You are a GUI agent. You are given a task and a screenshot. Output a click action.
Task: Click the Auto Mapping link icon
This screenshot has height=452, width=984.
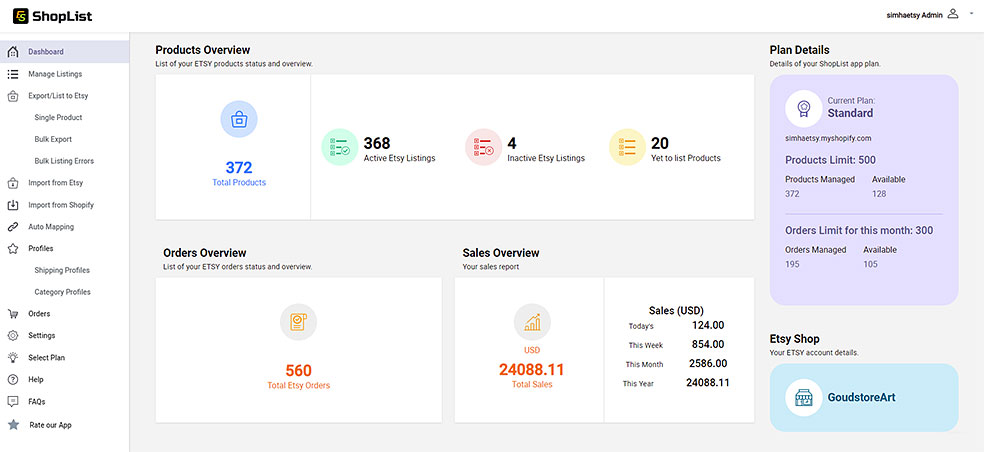tap(13, 227)
